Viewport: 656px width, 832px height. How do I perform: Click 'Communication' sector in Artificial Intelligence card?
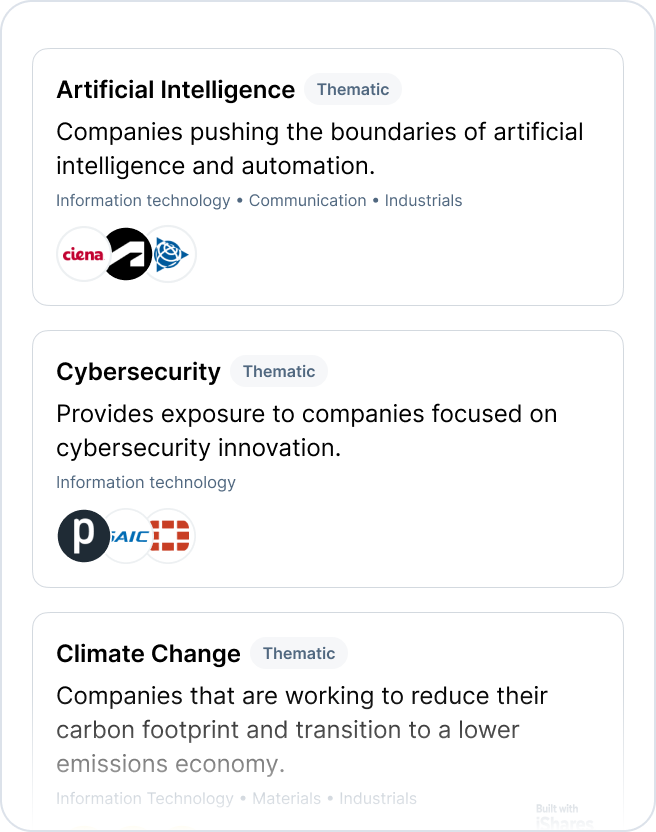(x=308, y=200)
